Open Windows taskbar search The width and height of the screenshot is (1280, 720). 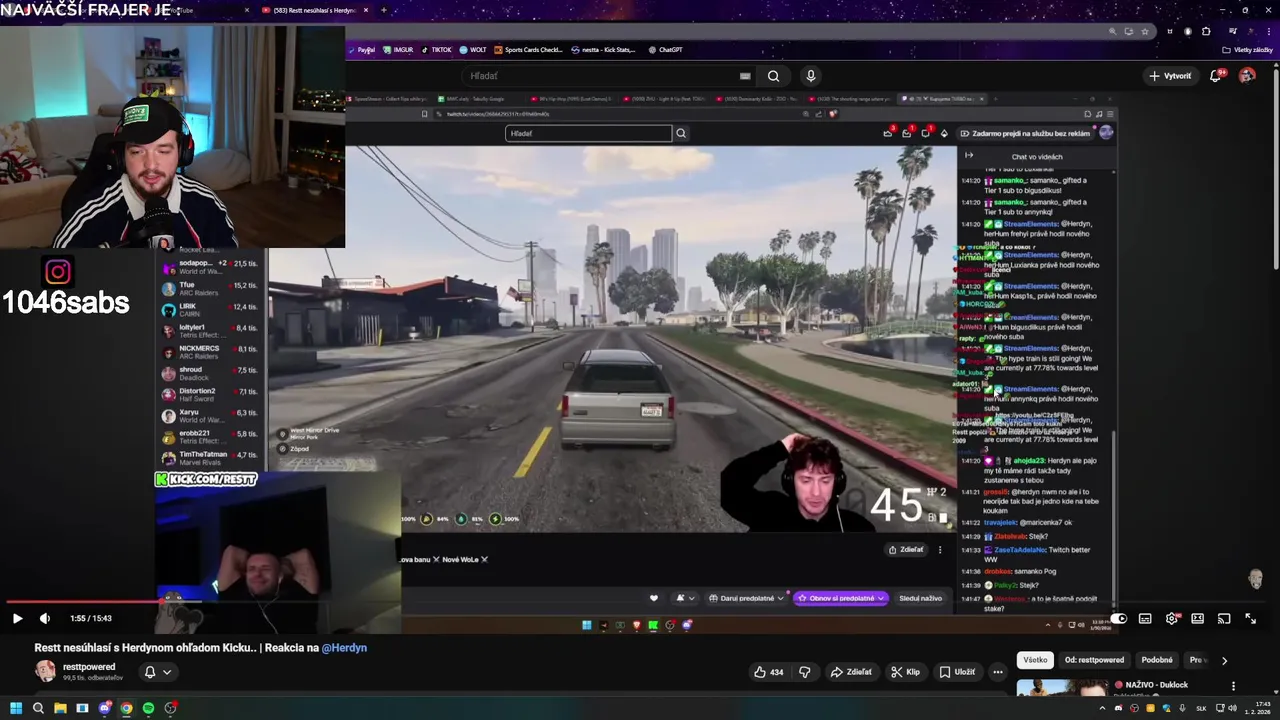(x=38, y=708)
